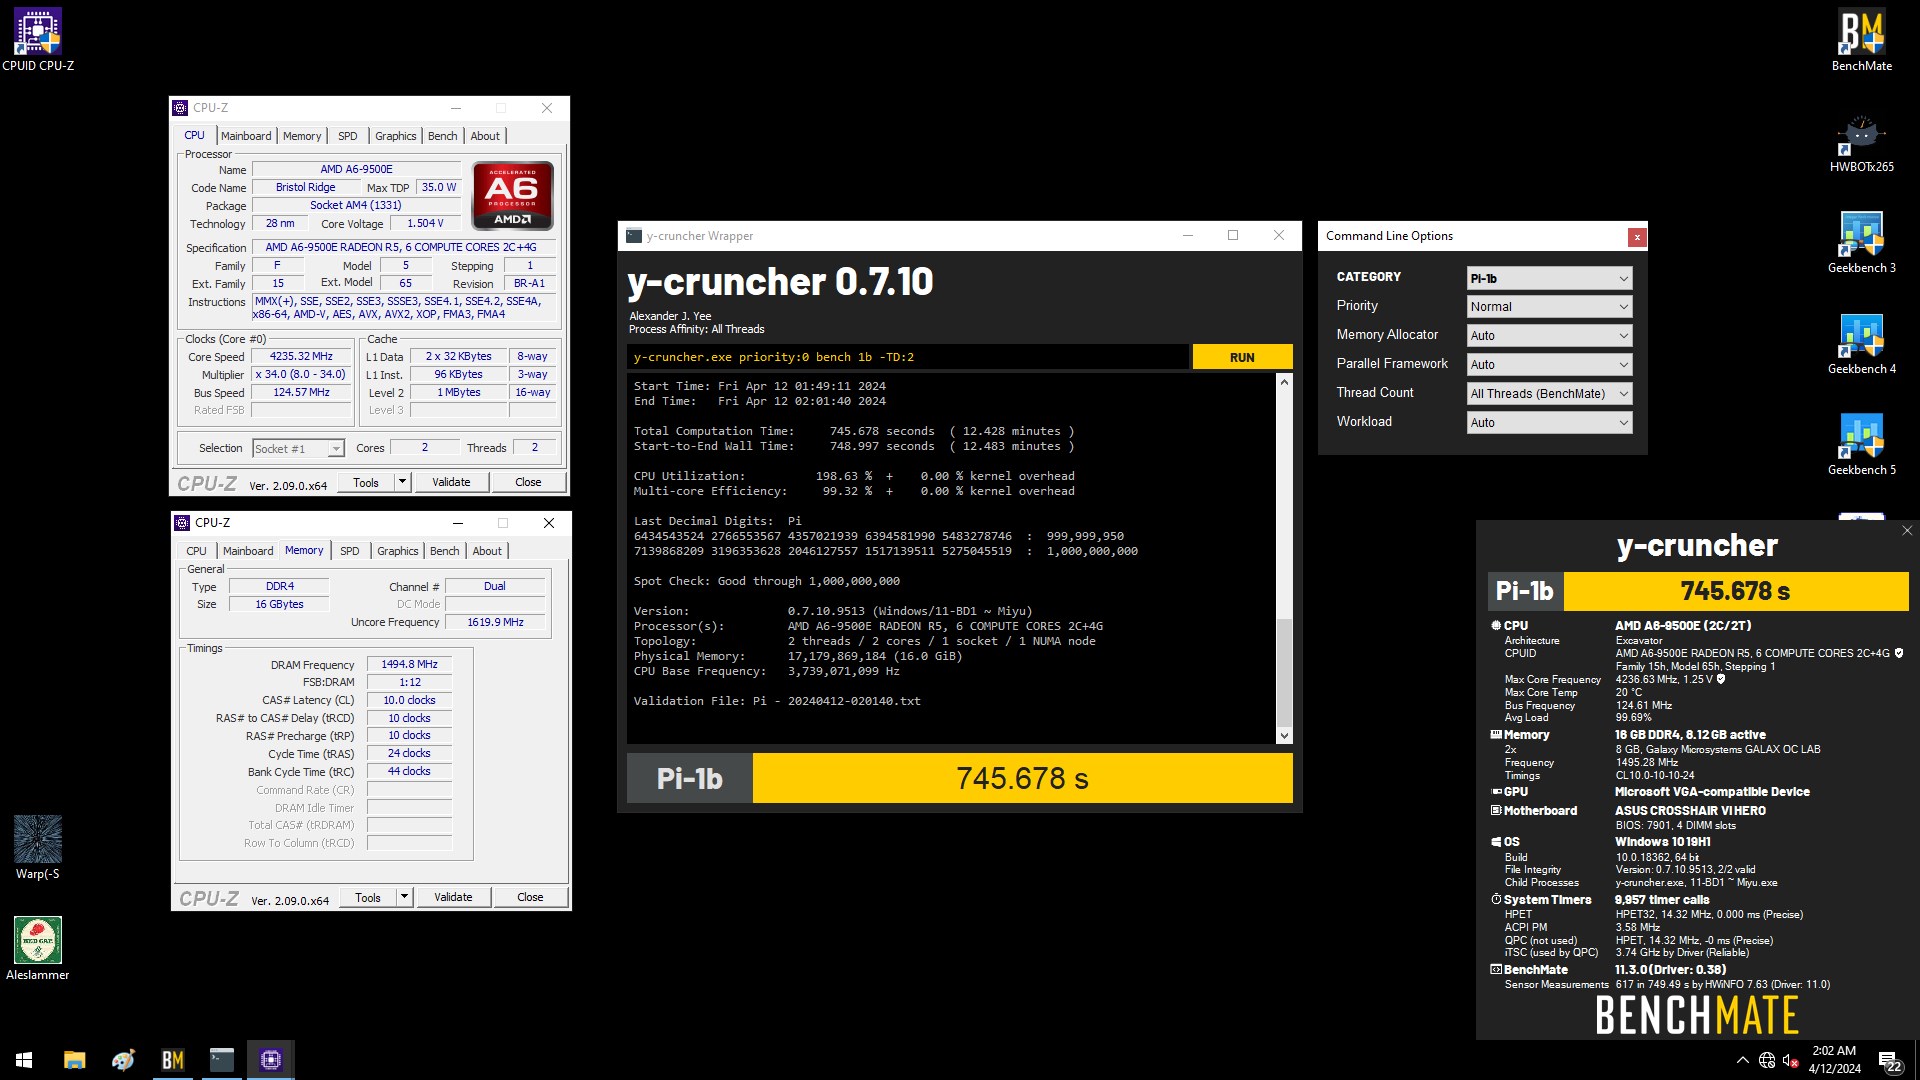Image resolution: width=1920 pixels, height=1080 pixels.
Task: Click CPU-Z taskbar icon
Action: coord(270,1060)
